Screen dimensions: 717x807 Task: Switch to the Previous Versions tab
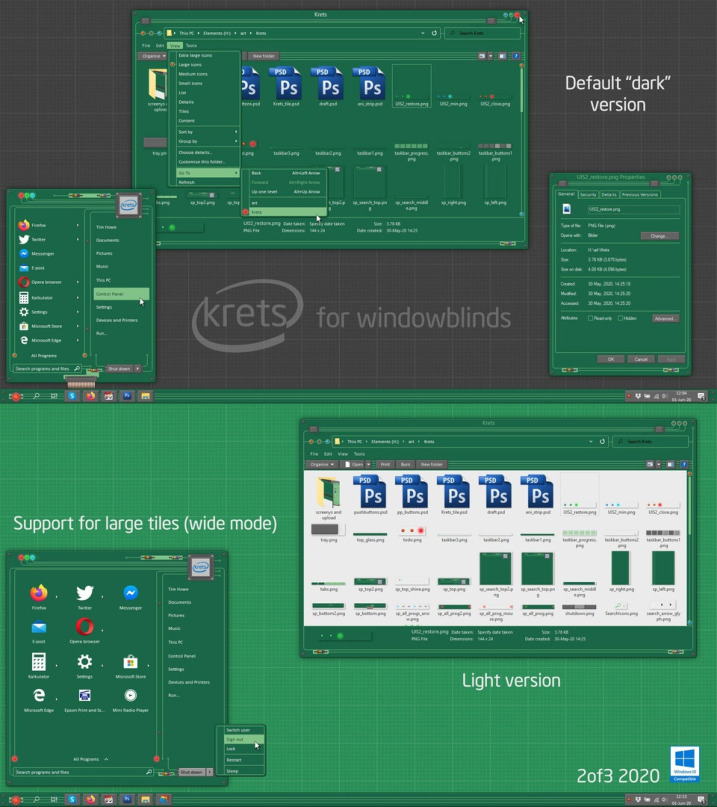(639, 195)
